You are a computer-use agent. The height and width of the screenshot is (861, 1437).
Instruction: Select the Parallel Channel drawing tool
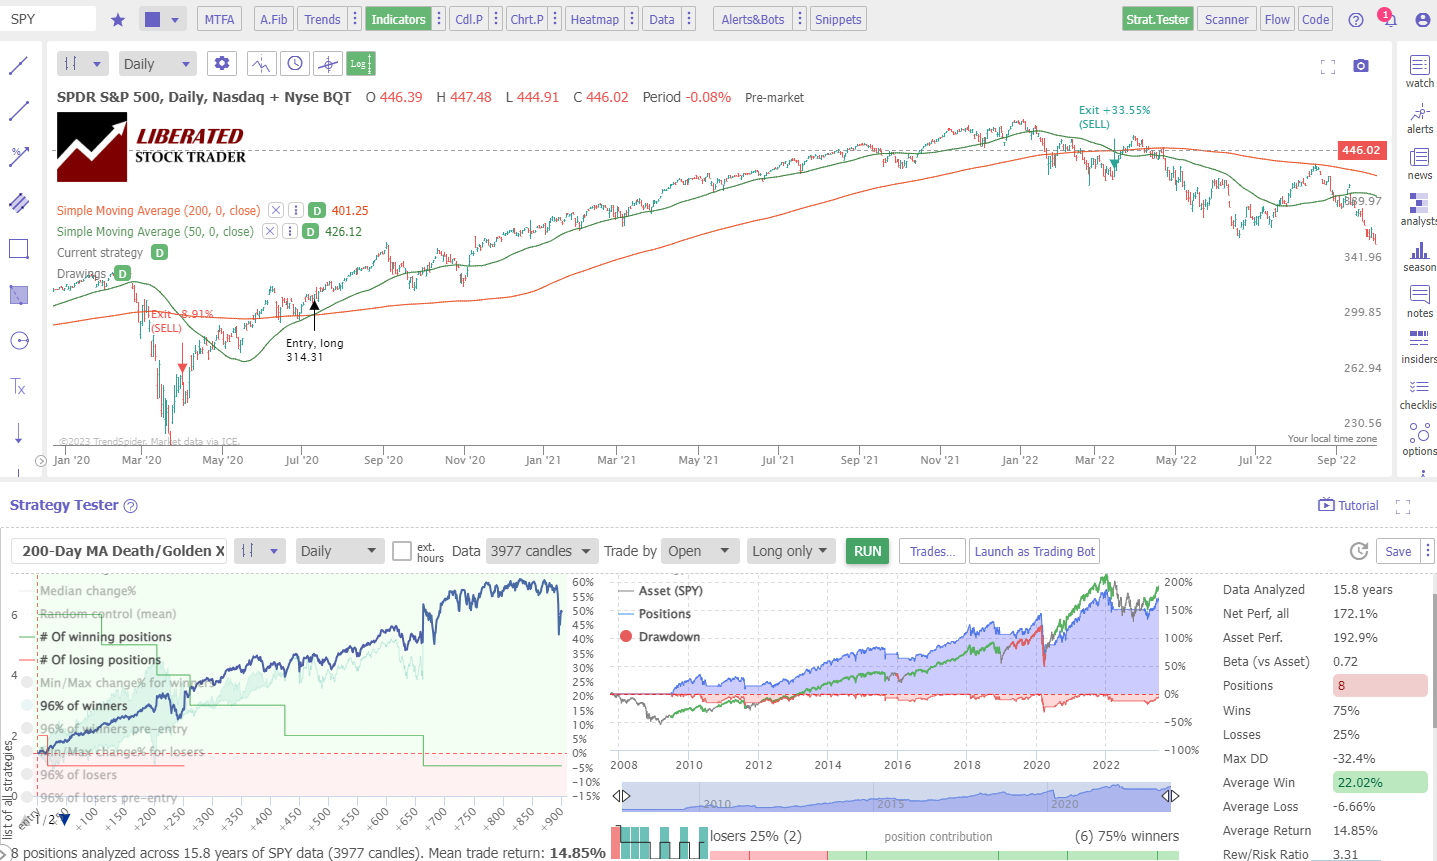(18, 203)
